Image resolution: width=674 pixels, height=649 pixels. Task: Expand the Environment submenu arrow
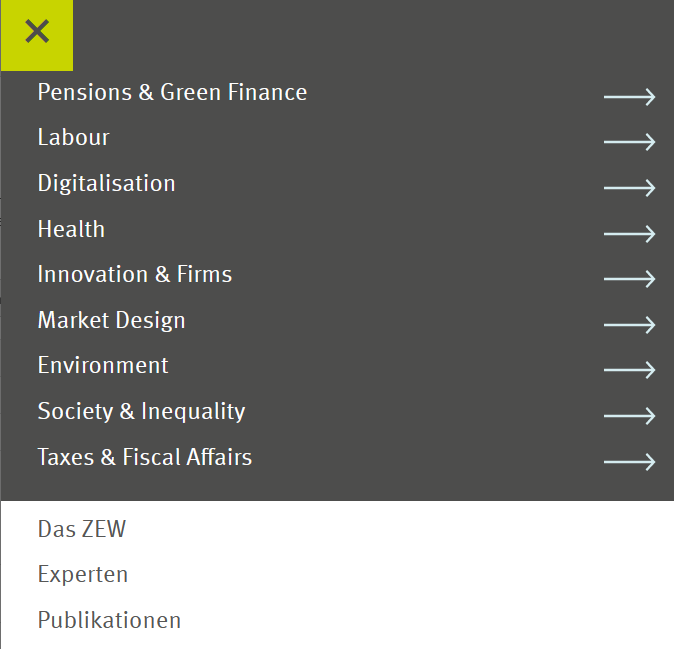coord(629,370)
